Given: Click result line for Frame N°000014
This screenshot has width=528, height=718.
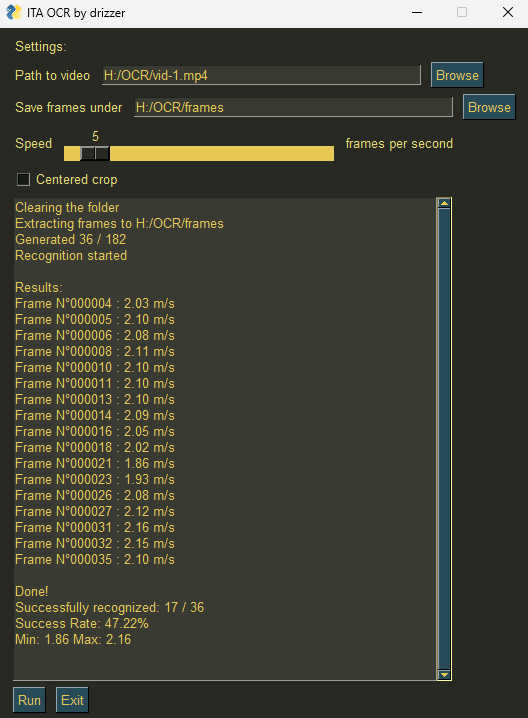Looking at the screenshot, I should point(95,416).
